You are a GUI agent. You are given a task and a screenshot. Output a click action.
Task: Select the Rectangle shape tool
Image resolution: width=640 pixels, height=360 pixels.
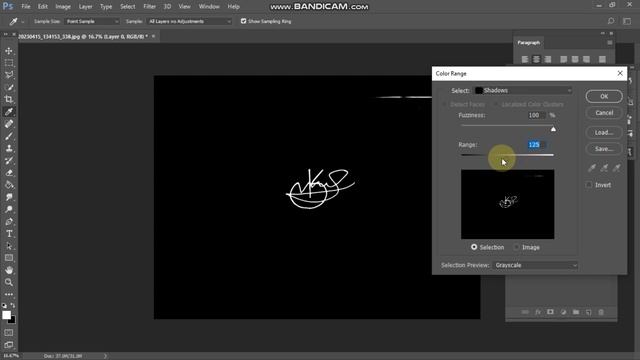point(9,258)
